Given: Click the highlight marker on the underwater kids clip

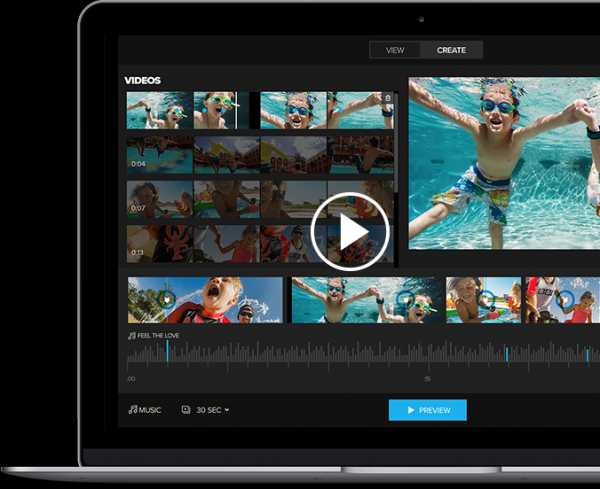Looking at the screenshot, I should coord(404,298).
